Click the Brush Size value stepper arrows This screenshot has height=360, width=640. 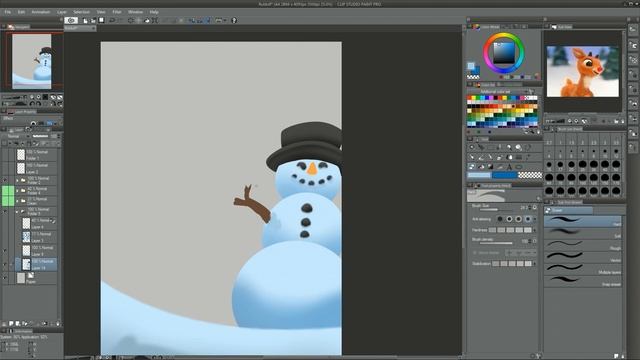530,207
